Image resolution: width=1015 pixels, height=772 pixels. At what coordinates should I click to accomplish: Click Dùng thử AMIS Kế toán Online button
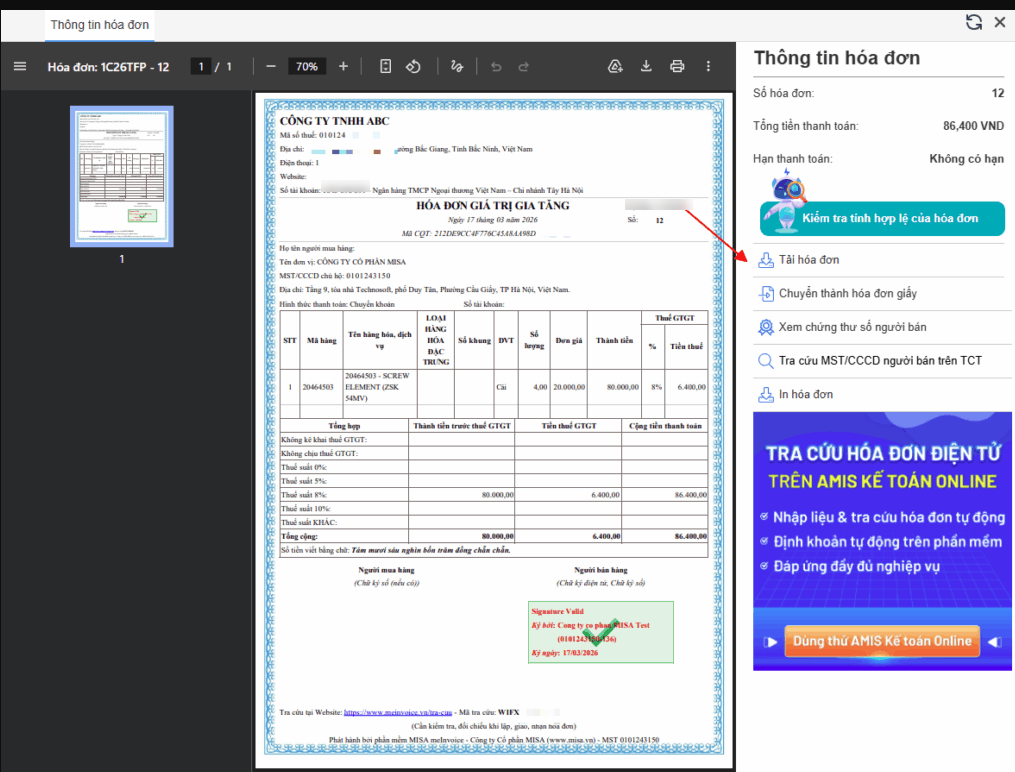882,641
